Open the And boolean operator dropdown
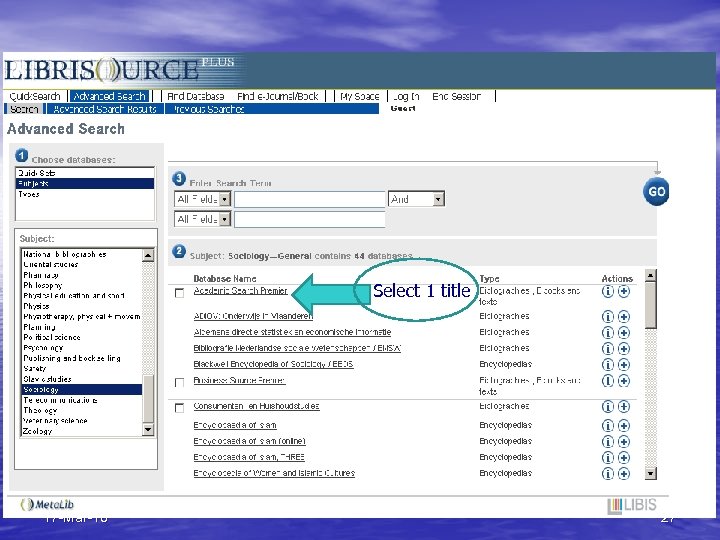This screenshot has width=720, height=540. tap(416, 199)
